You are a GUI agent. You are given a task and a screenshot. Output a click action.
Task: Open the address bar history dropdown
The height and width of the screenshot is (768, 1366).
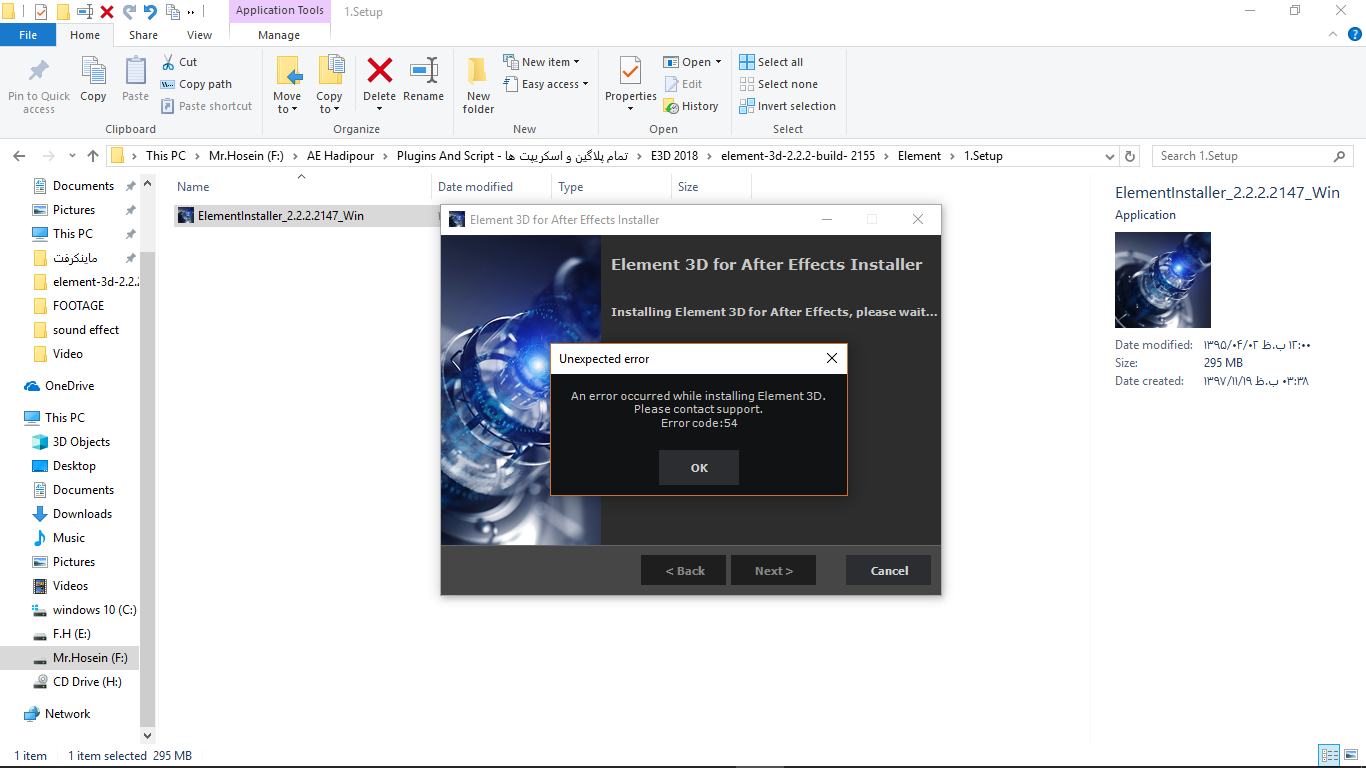pos(1109,156)
